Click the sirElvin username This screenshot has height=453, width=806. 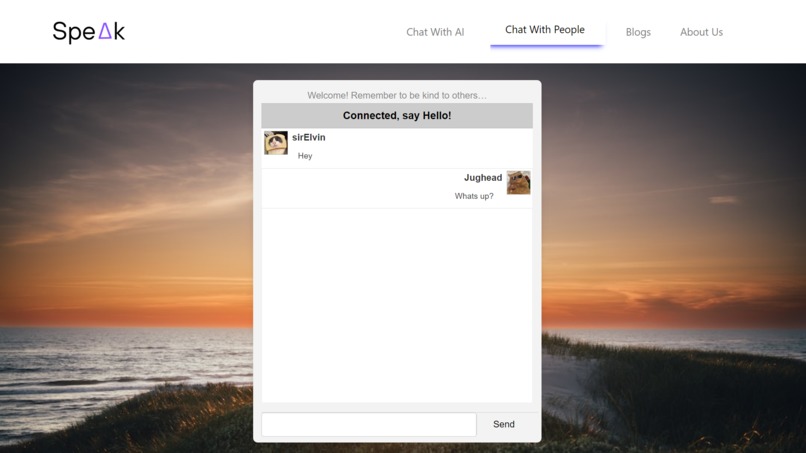point(308,137)
